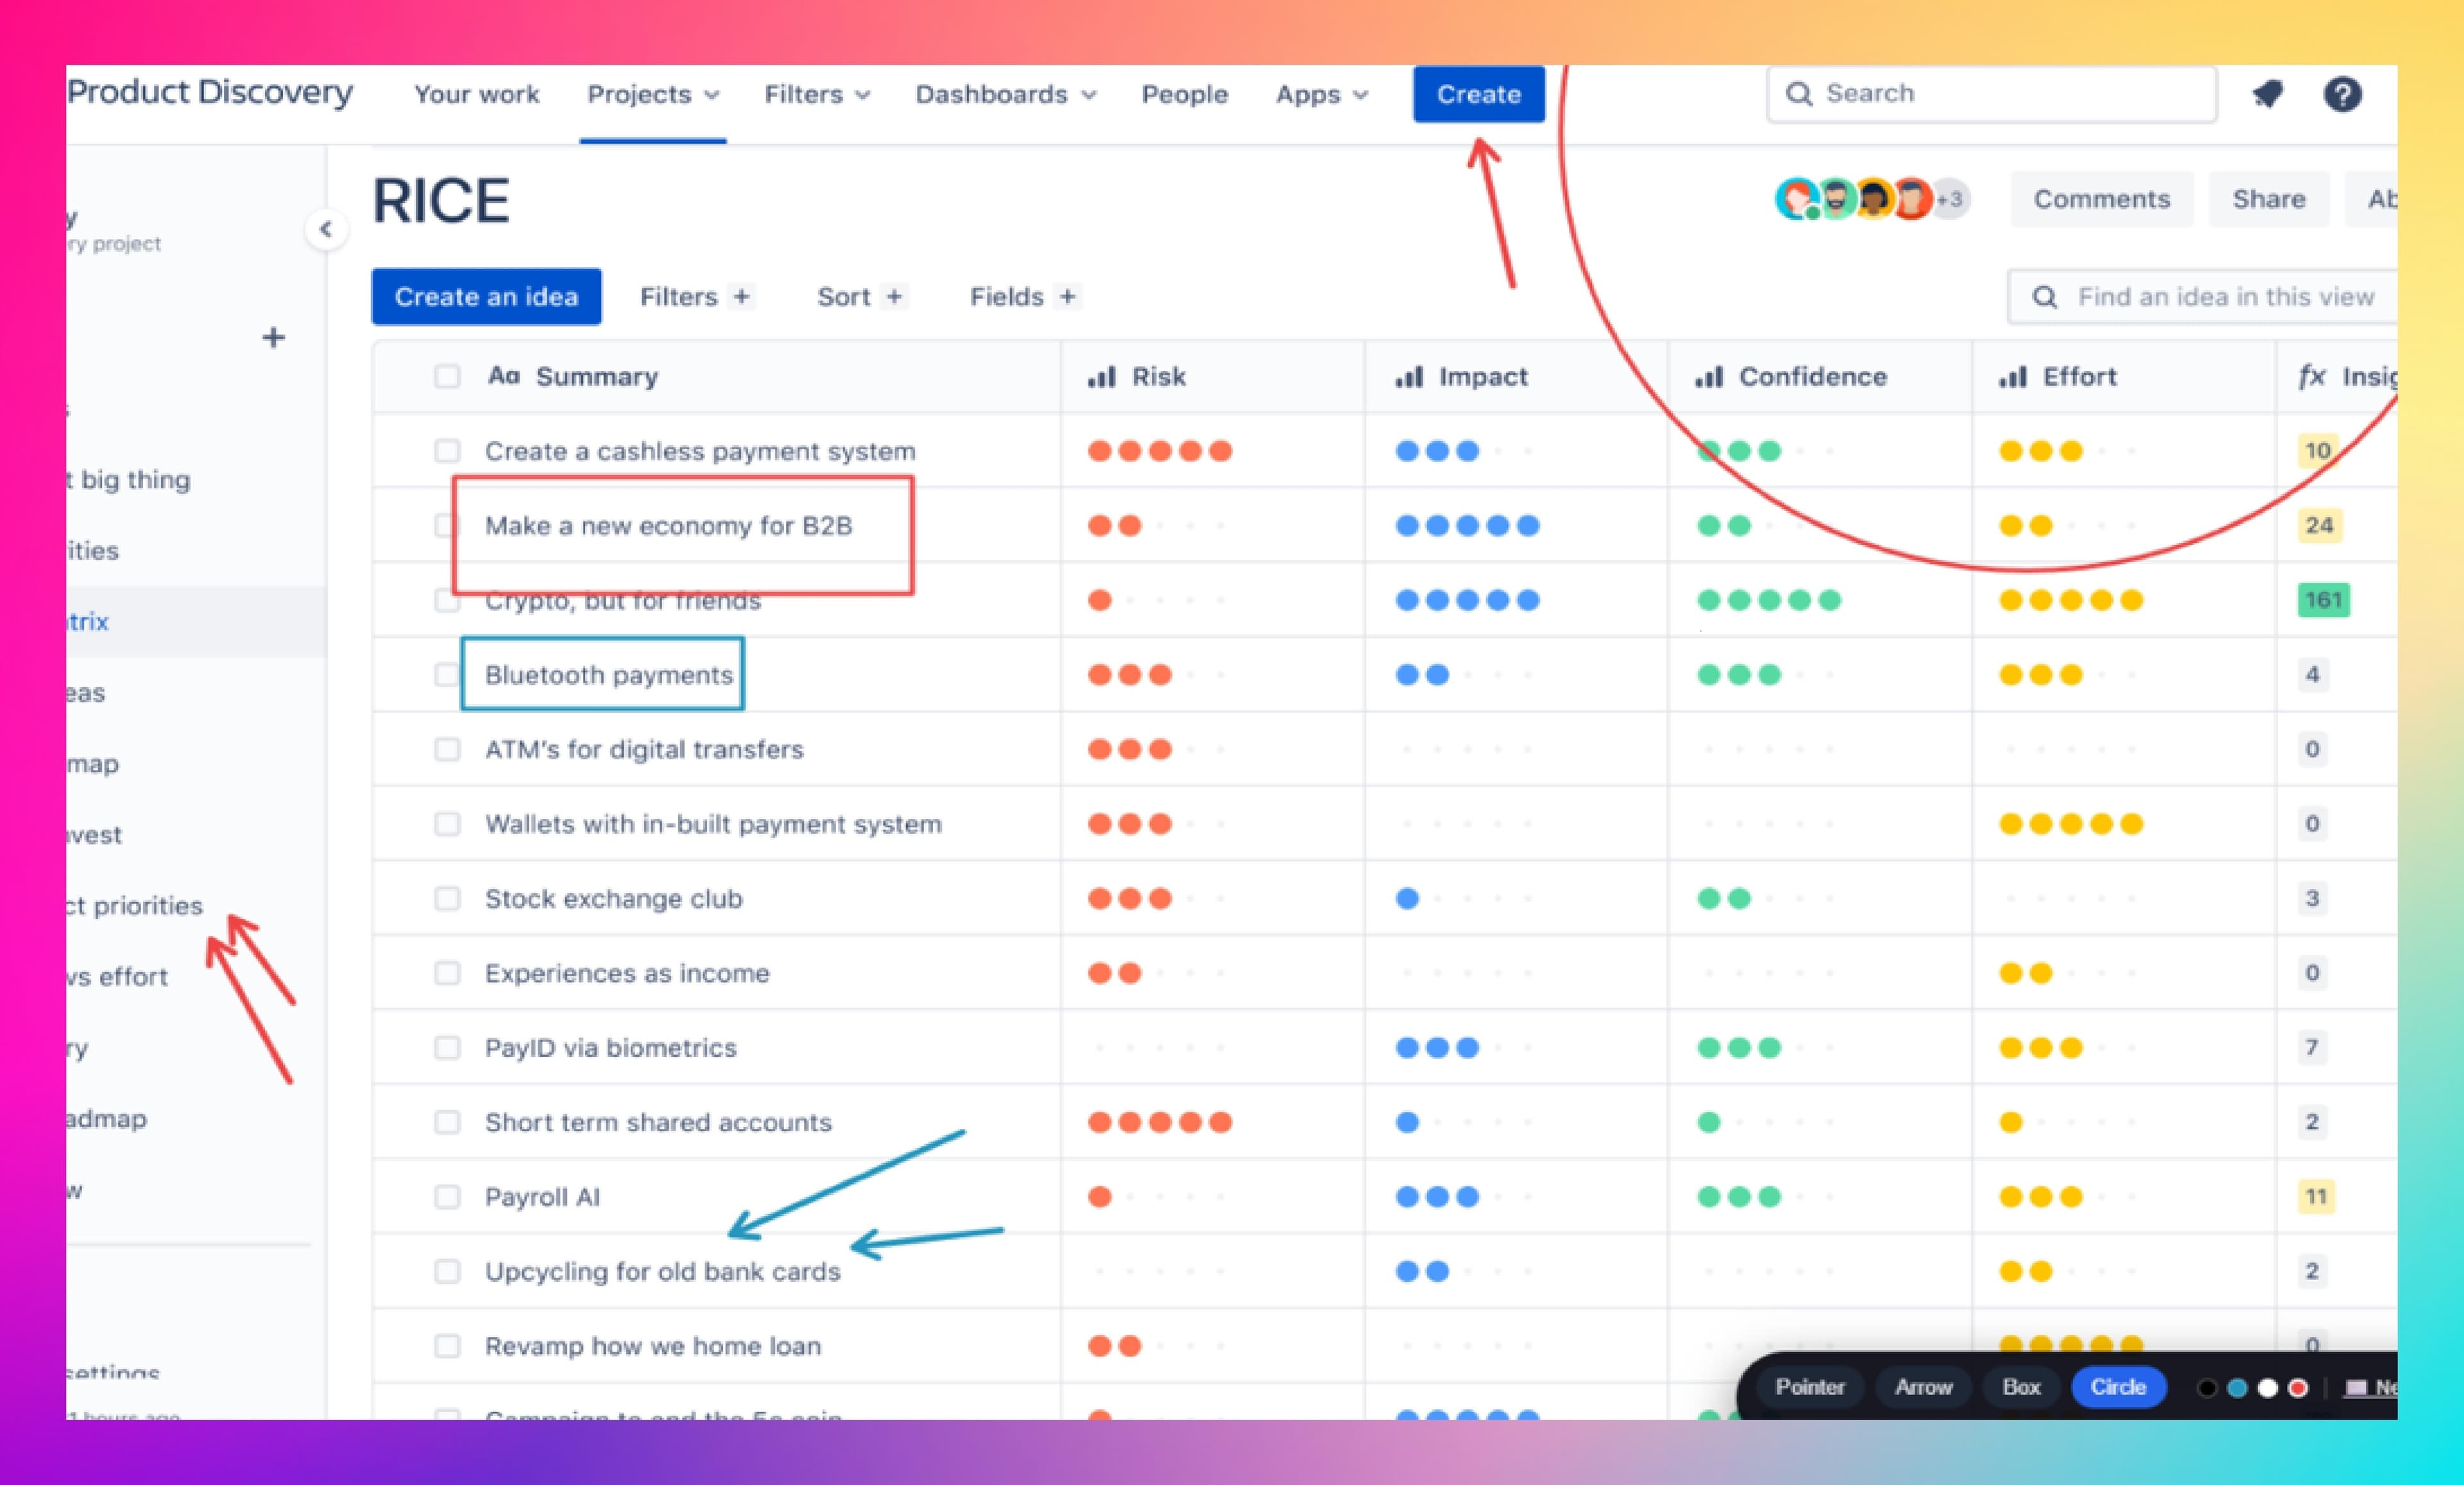Click the blue Create button
Viewport: 2464px width, 1485px height.
[x=1479, y=94]
